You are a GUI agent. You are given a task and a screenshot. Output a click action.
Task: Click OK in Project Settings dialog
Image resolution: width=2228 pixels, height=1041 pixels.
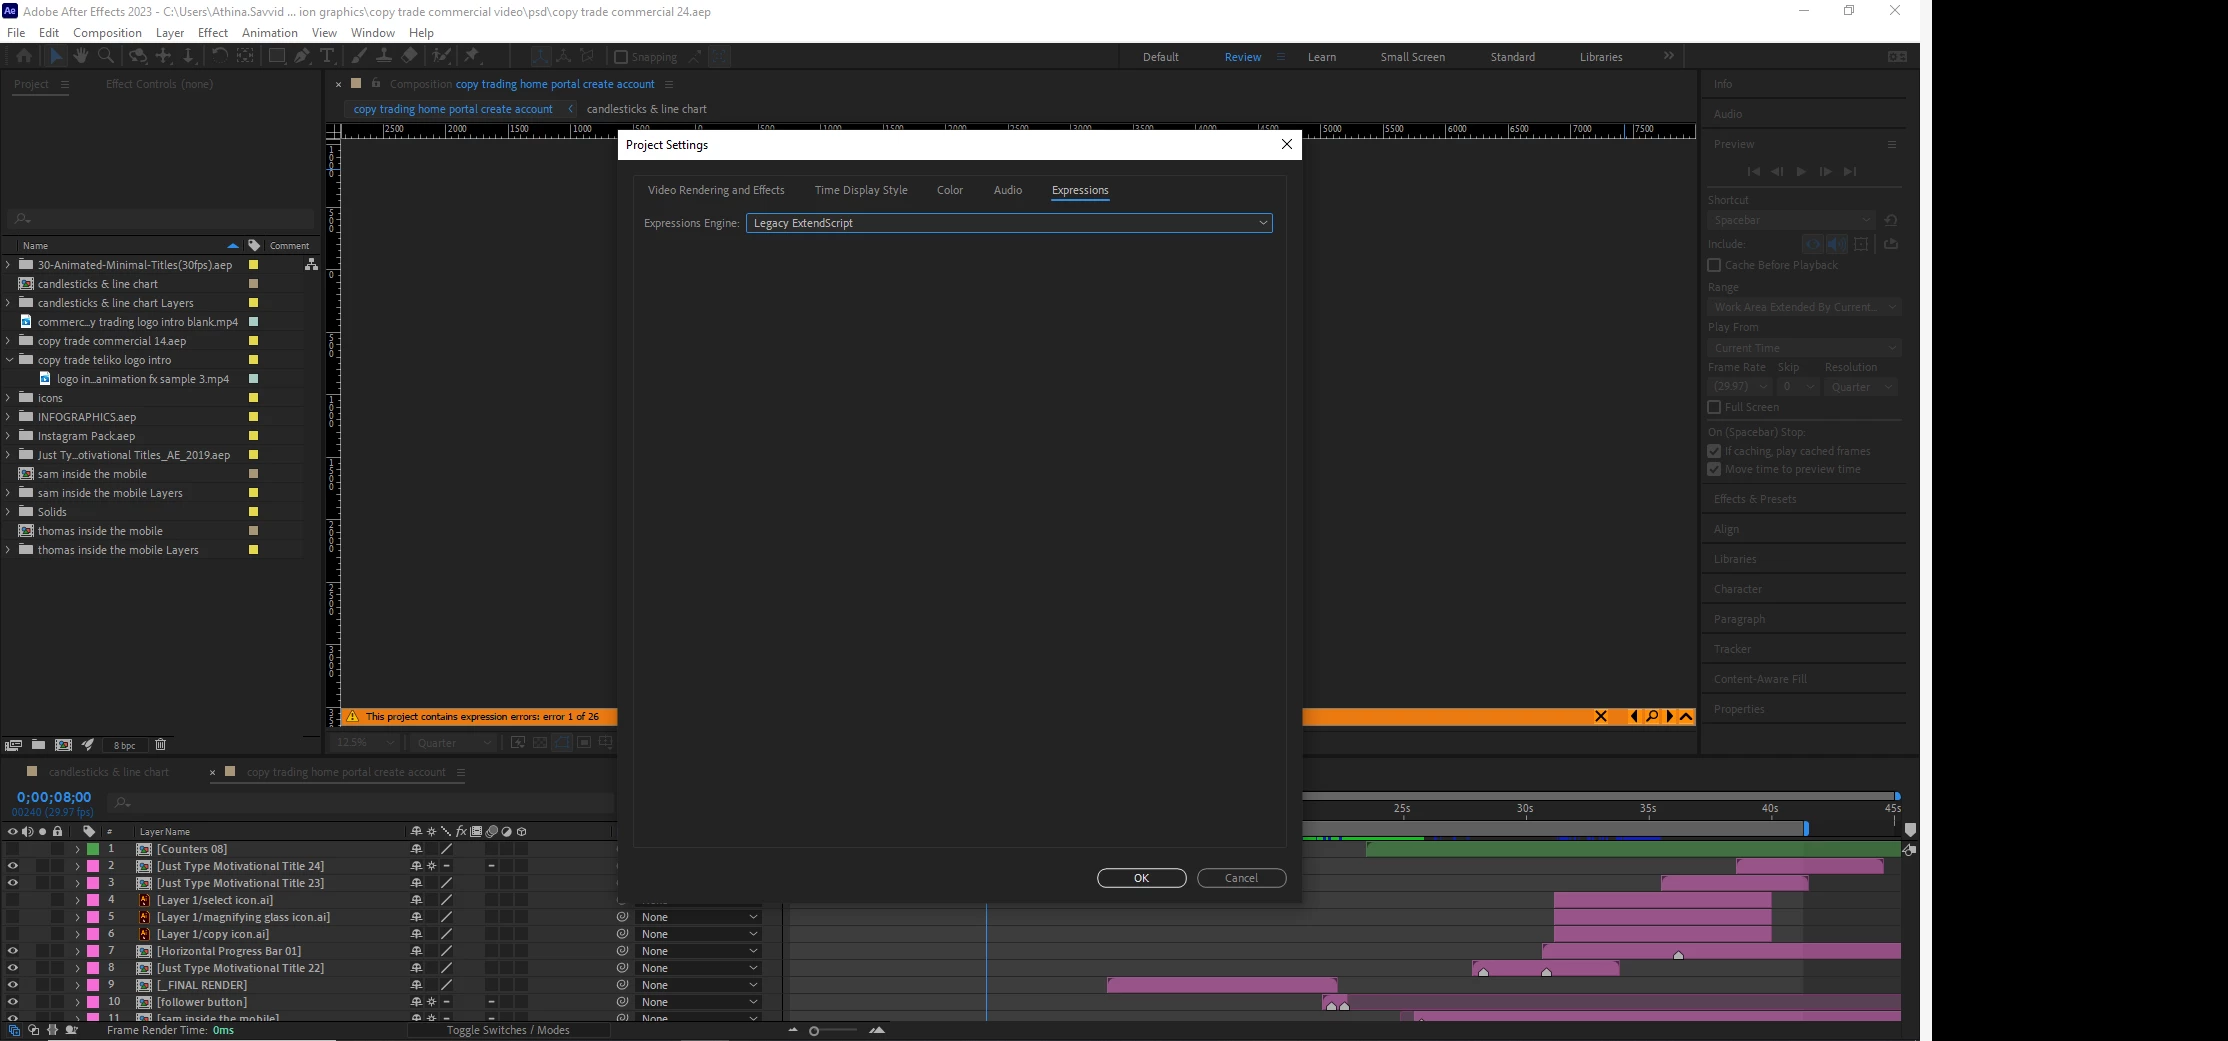point(1141,878)
